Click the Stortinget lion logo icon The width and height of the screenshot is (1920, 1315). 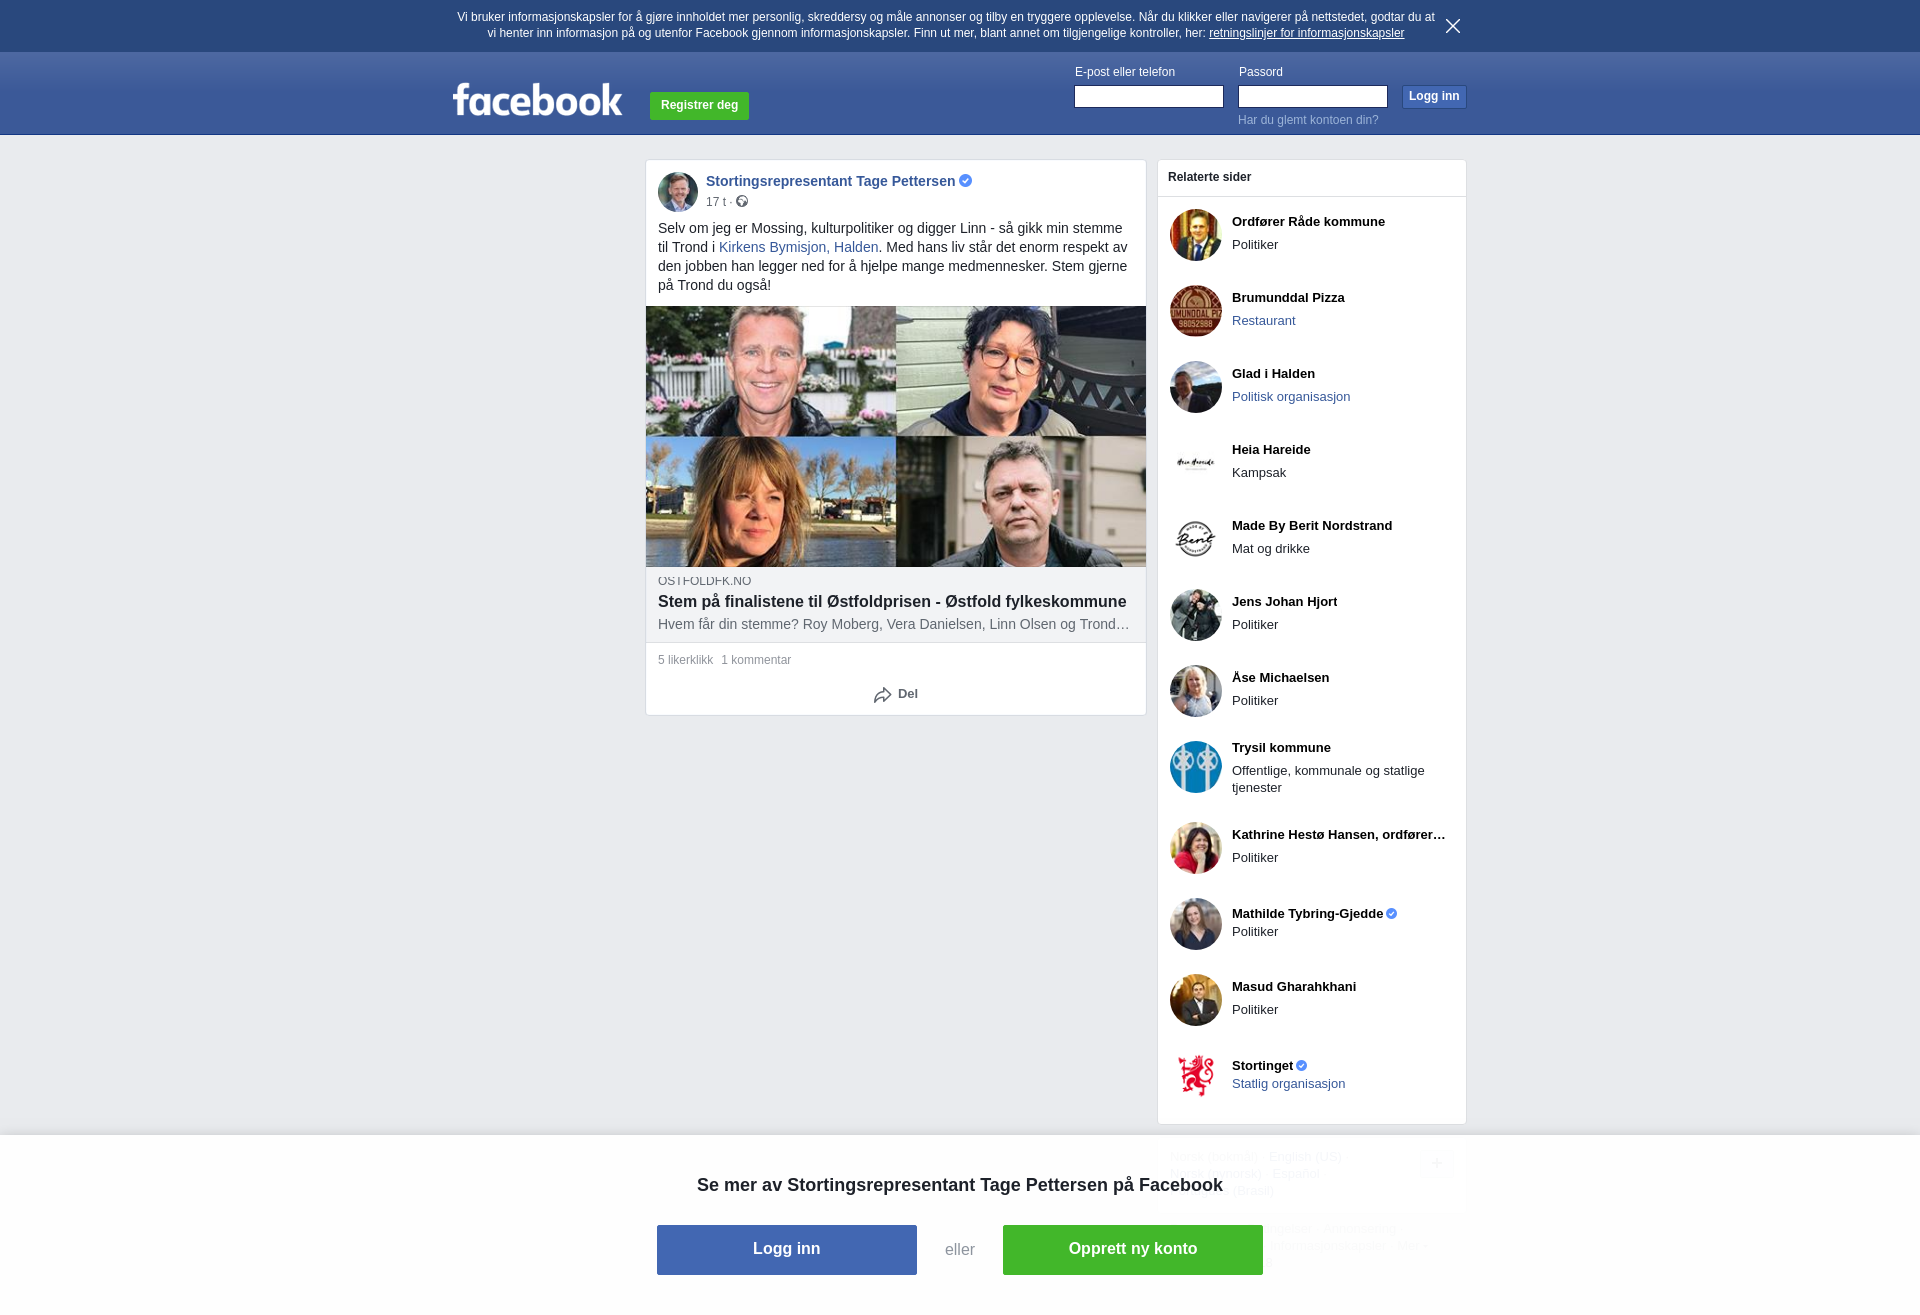(1195, 1075)
